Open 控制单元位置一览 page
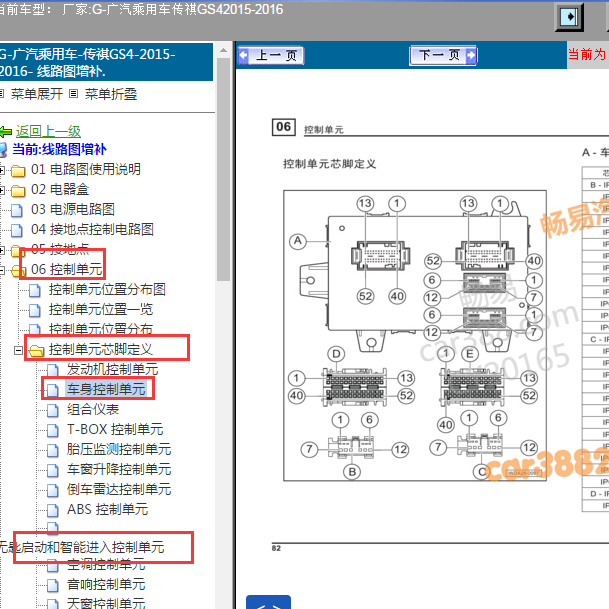 tap(101, 310)
